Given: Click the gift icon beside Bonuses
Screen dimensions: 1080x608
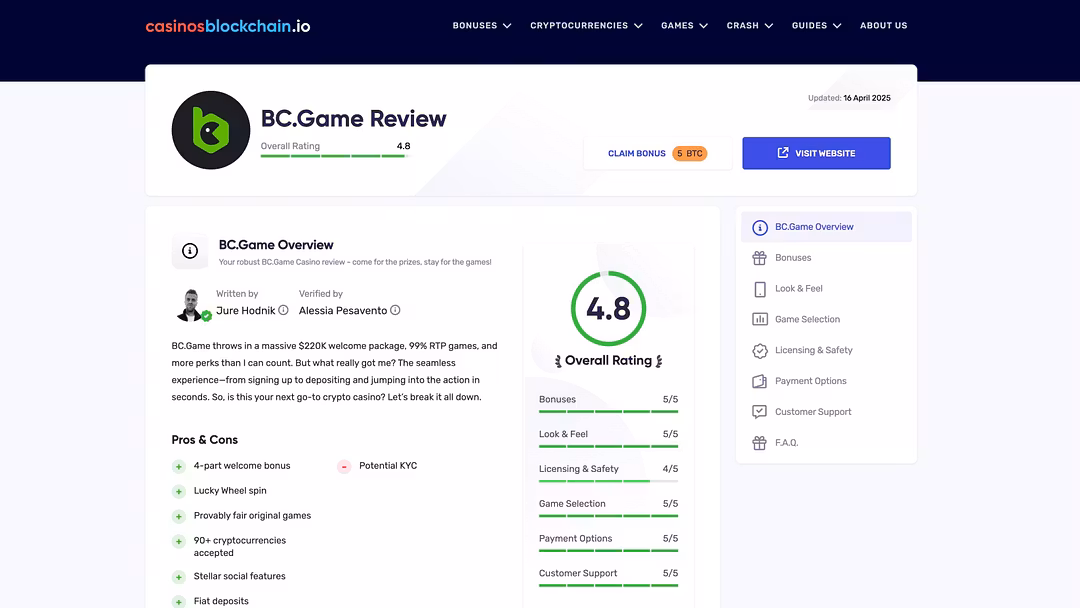Looking at the screenshot, I should (760, 258).
